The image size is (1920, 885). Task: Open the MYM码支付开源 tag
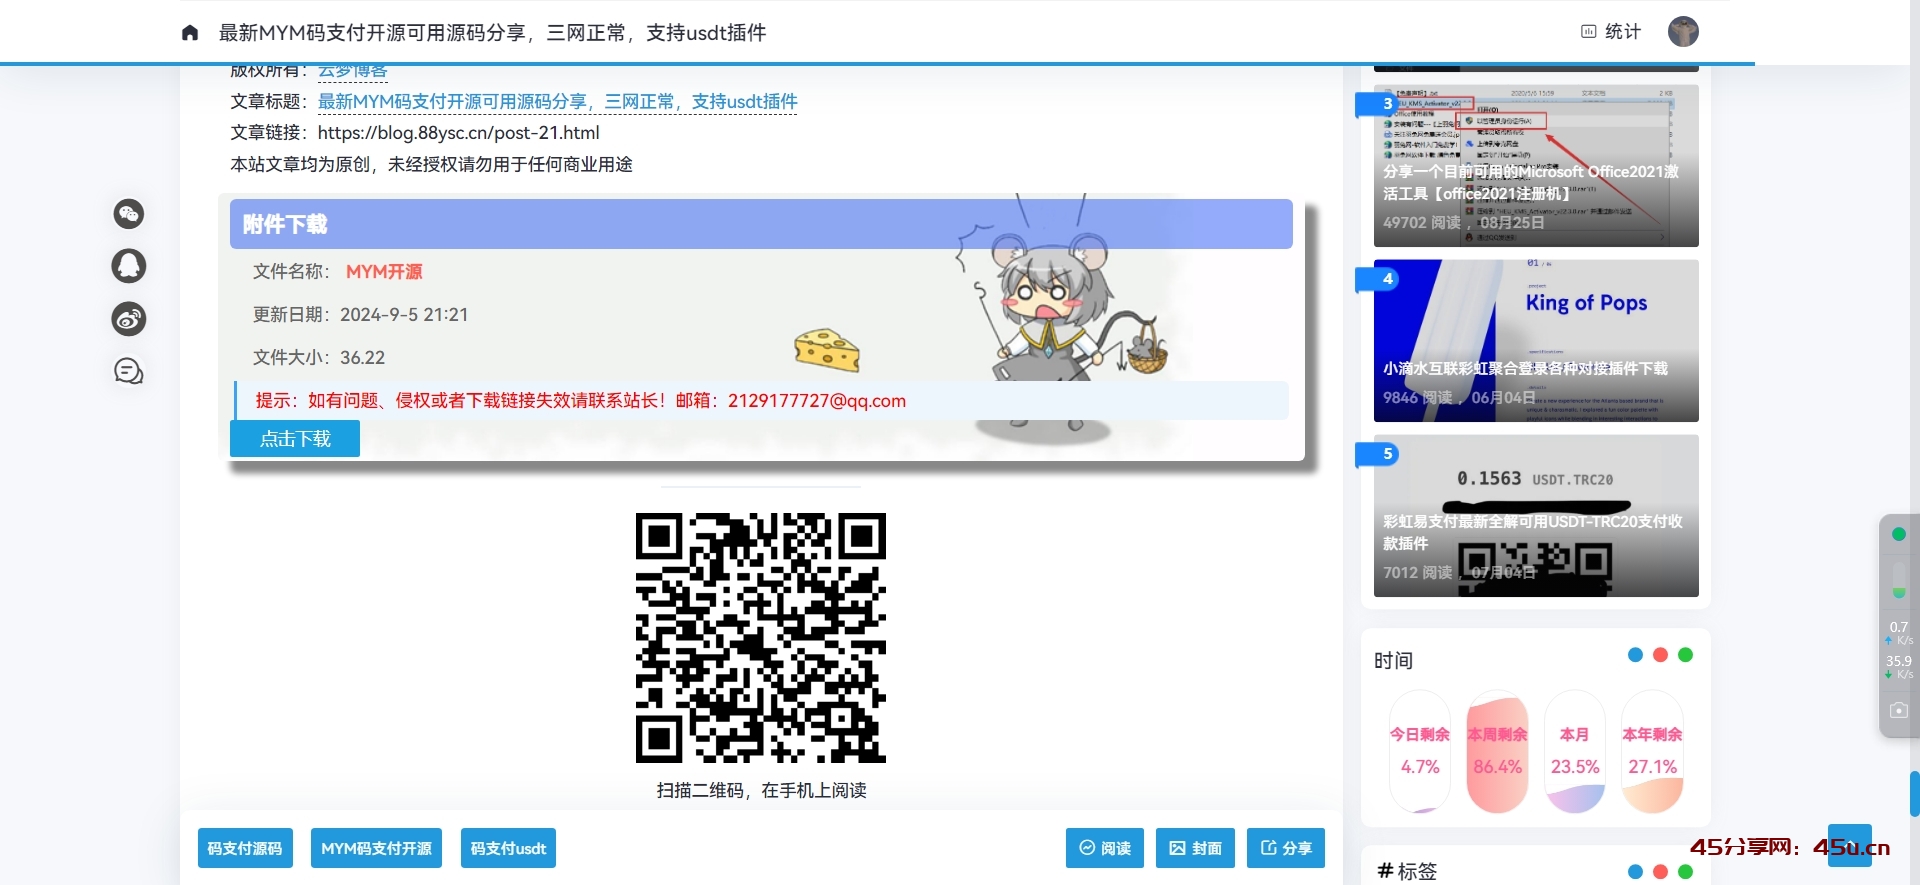pyautogui.click(x=376, y=849)
